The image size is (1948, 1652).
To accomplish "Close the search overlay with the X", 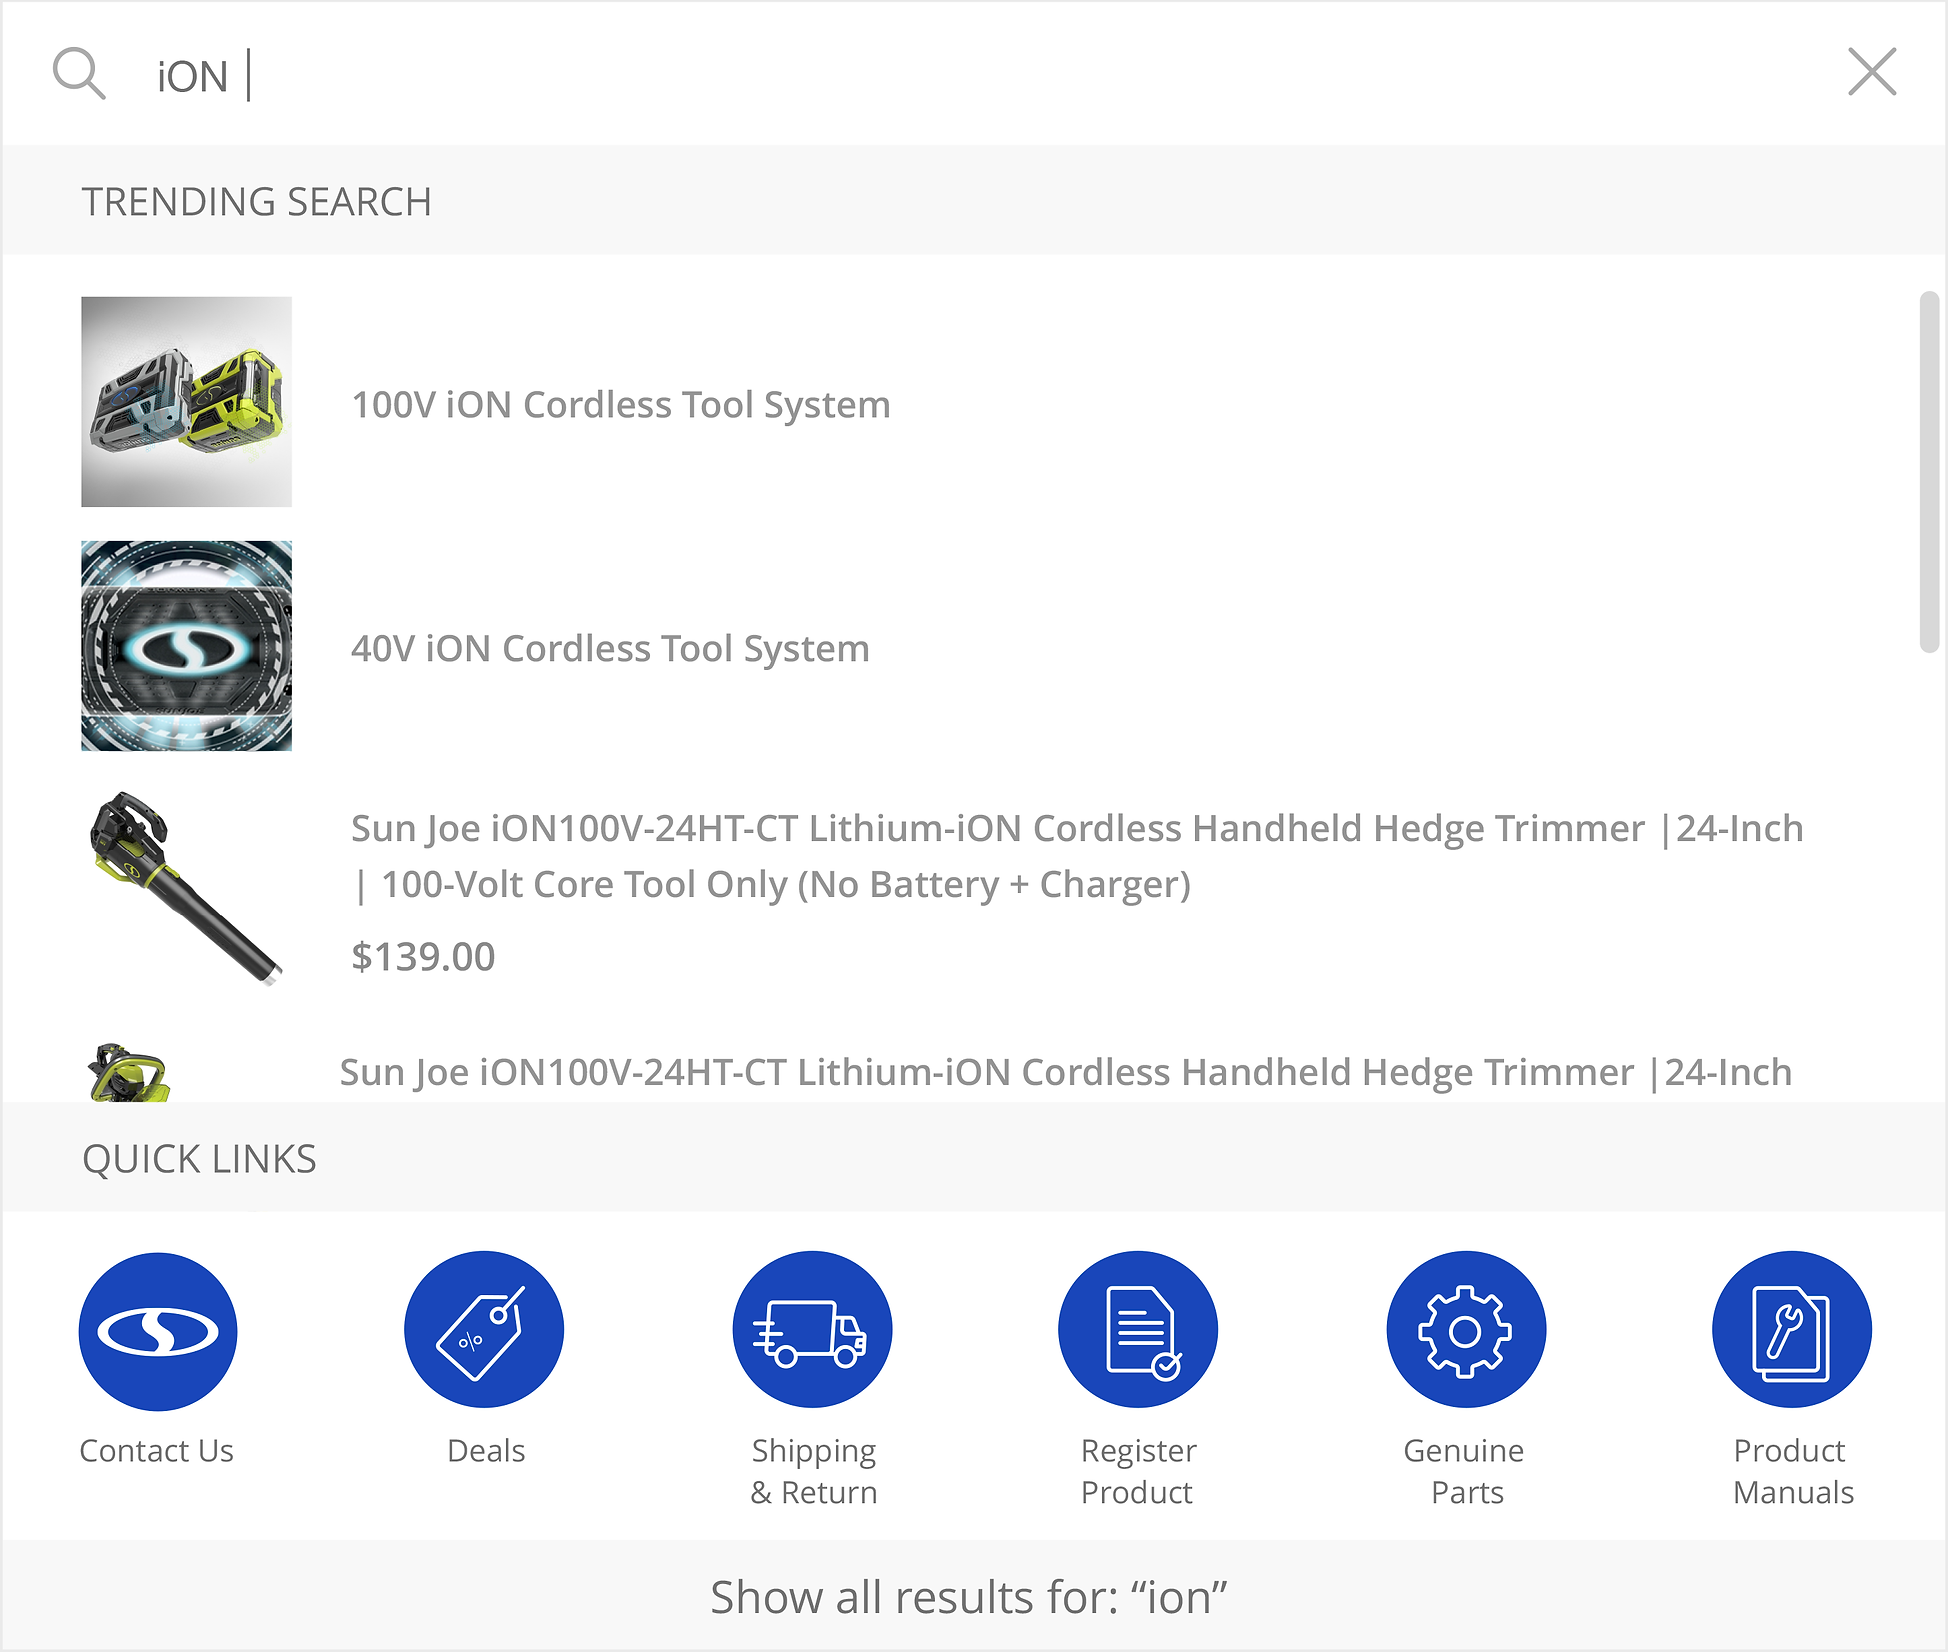I will pyautogui.click(x=1872, y=72).
